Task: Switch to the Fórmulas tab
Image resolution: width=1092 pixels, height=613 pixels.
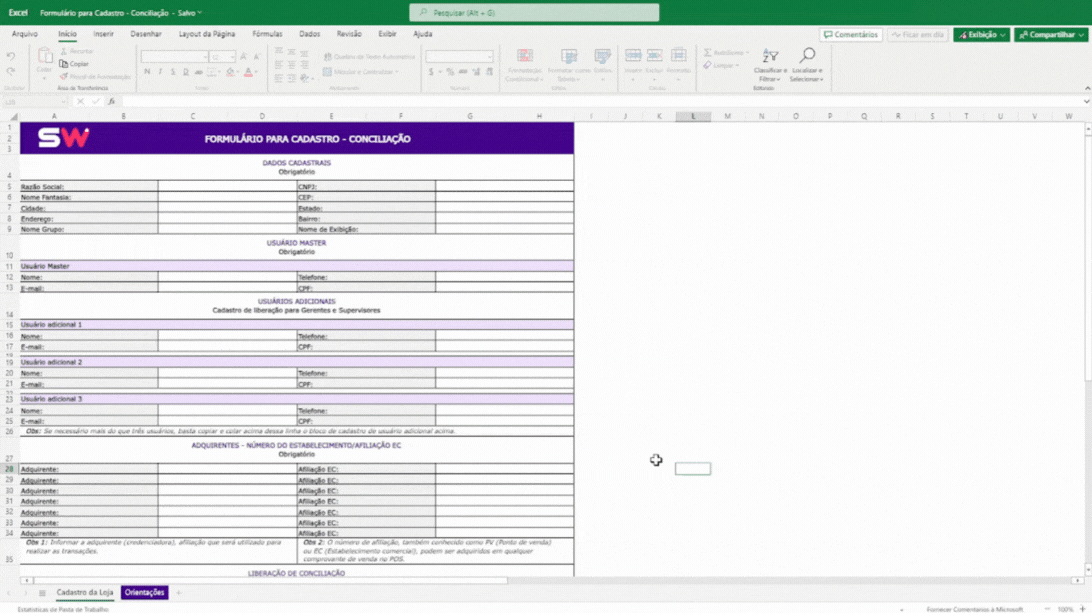Action: pyautogui.click(x=267, y=33)
